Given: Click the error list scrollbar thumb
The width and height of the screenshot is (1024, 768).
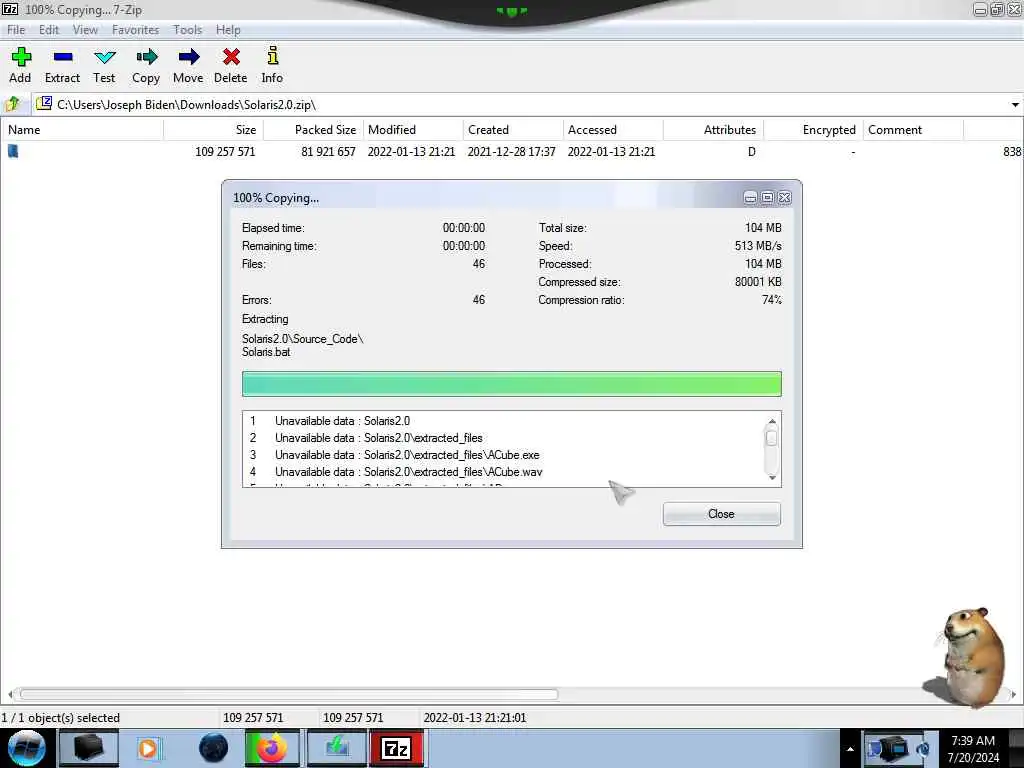Looking at the screenshot, I should pyautogui.click(x=771, y=438).
